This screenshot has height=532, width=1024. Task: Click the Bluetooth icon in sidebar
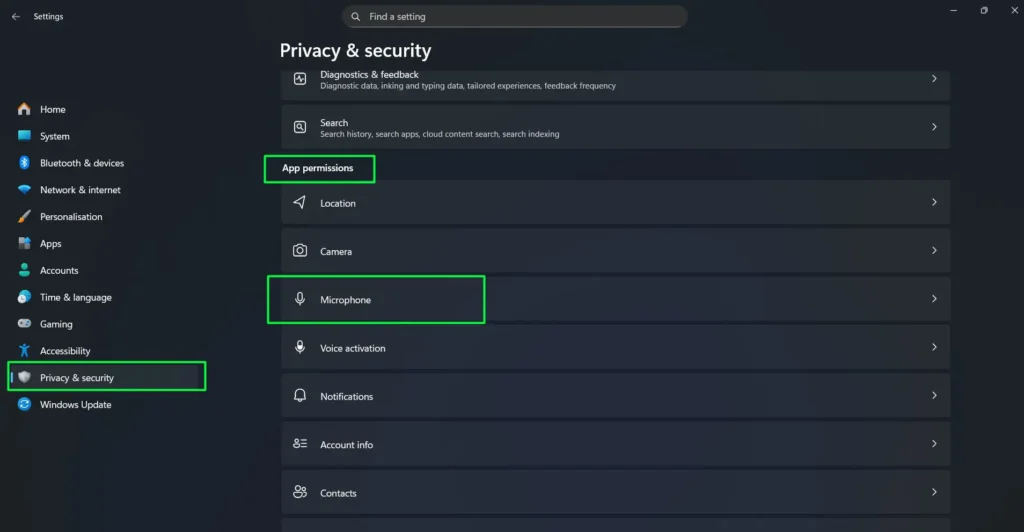(24, 163)
